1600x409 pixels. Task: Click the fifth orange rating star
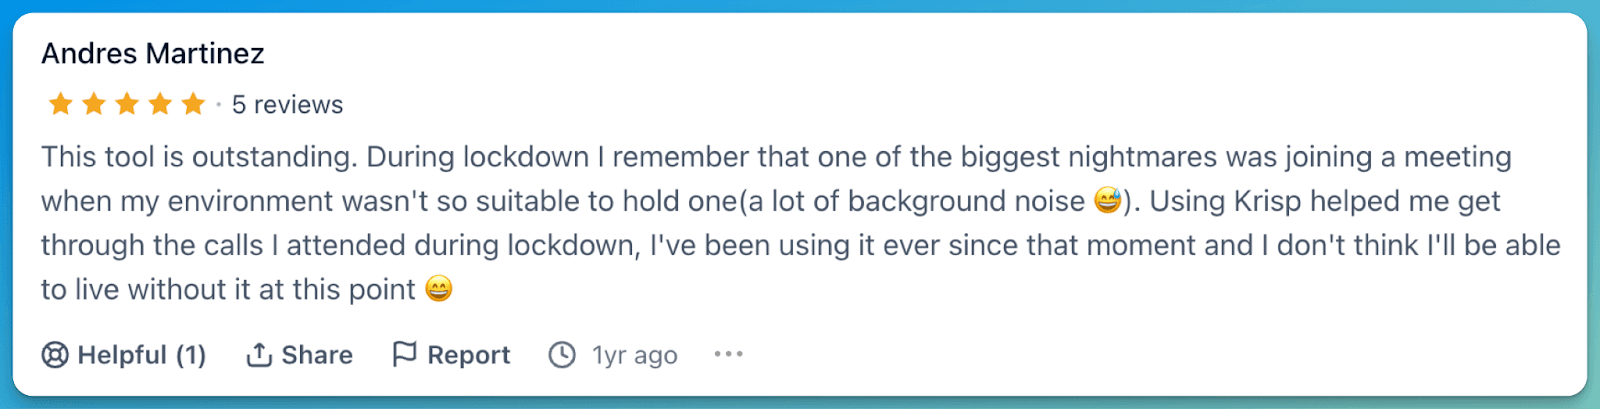[x=193, y=104]
